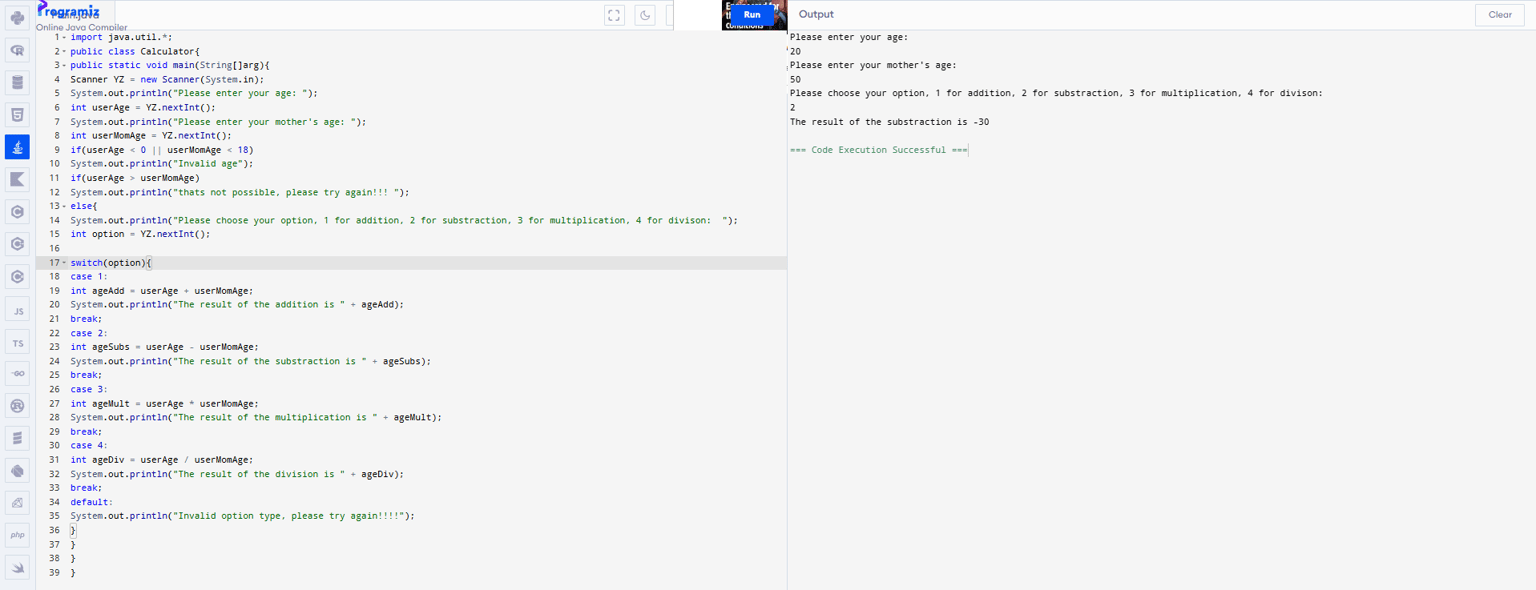Viewport: 1536px width, 590px height.
Task: Click the Output panel heading
Action: (x=816, y=15)
